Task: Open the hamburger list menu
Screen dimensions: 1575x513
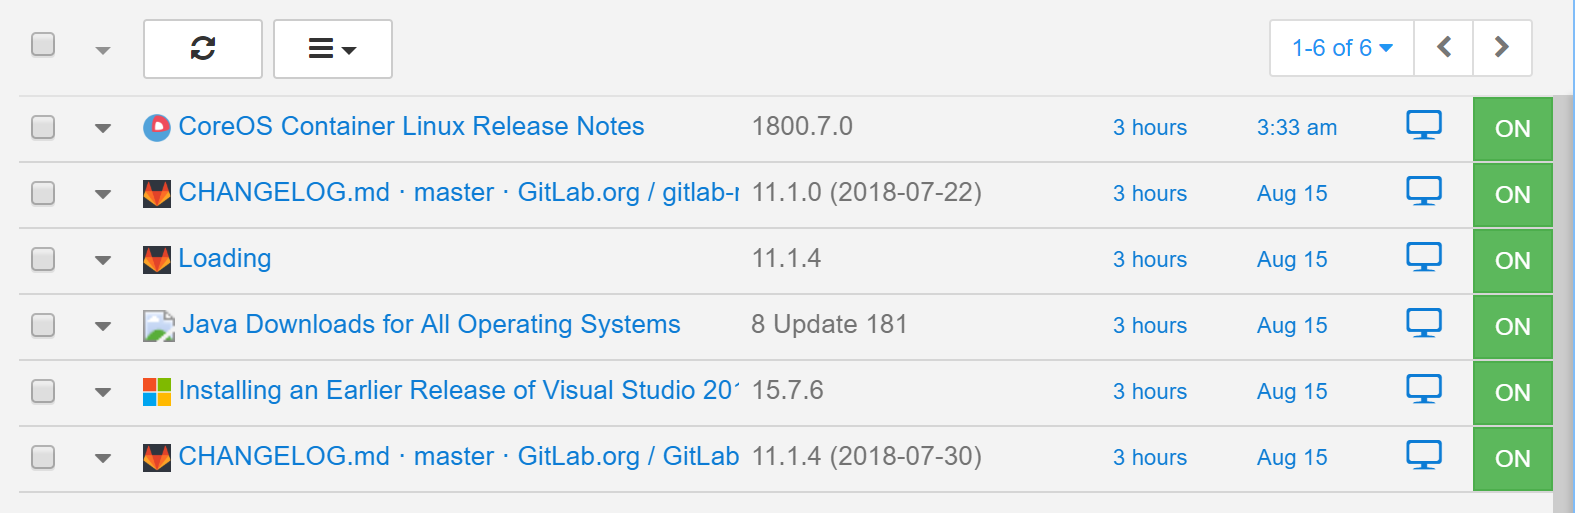Action: 332,48
